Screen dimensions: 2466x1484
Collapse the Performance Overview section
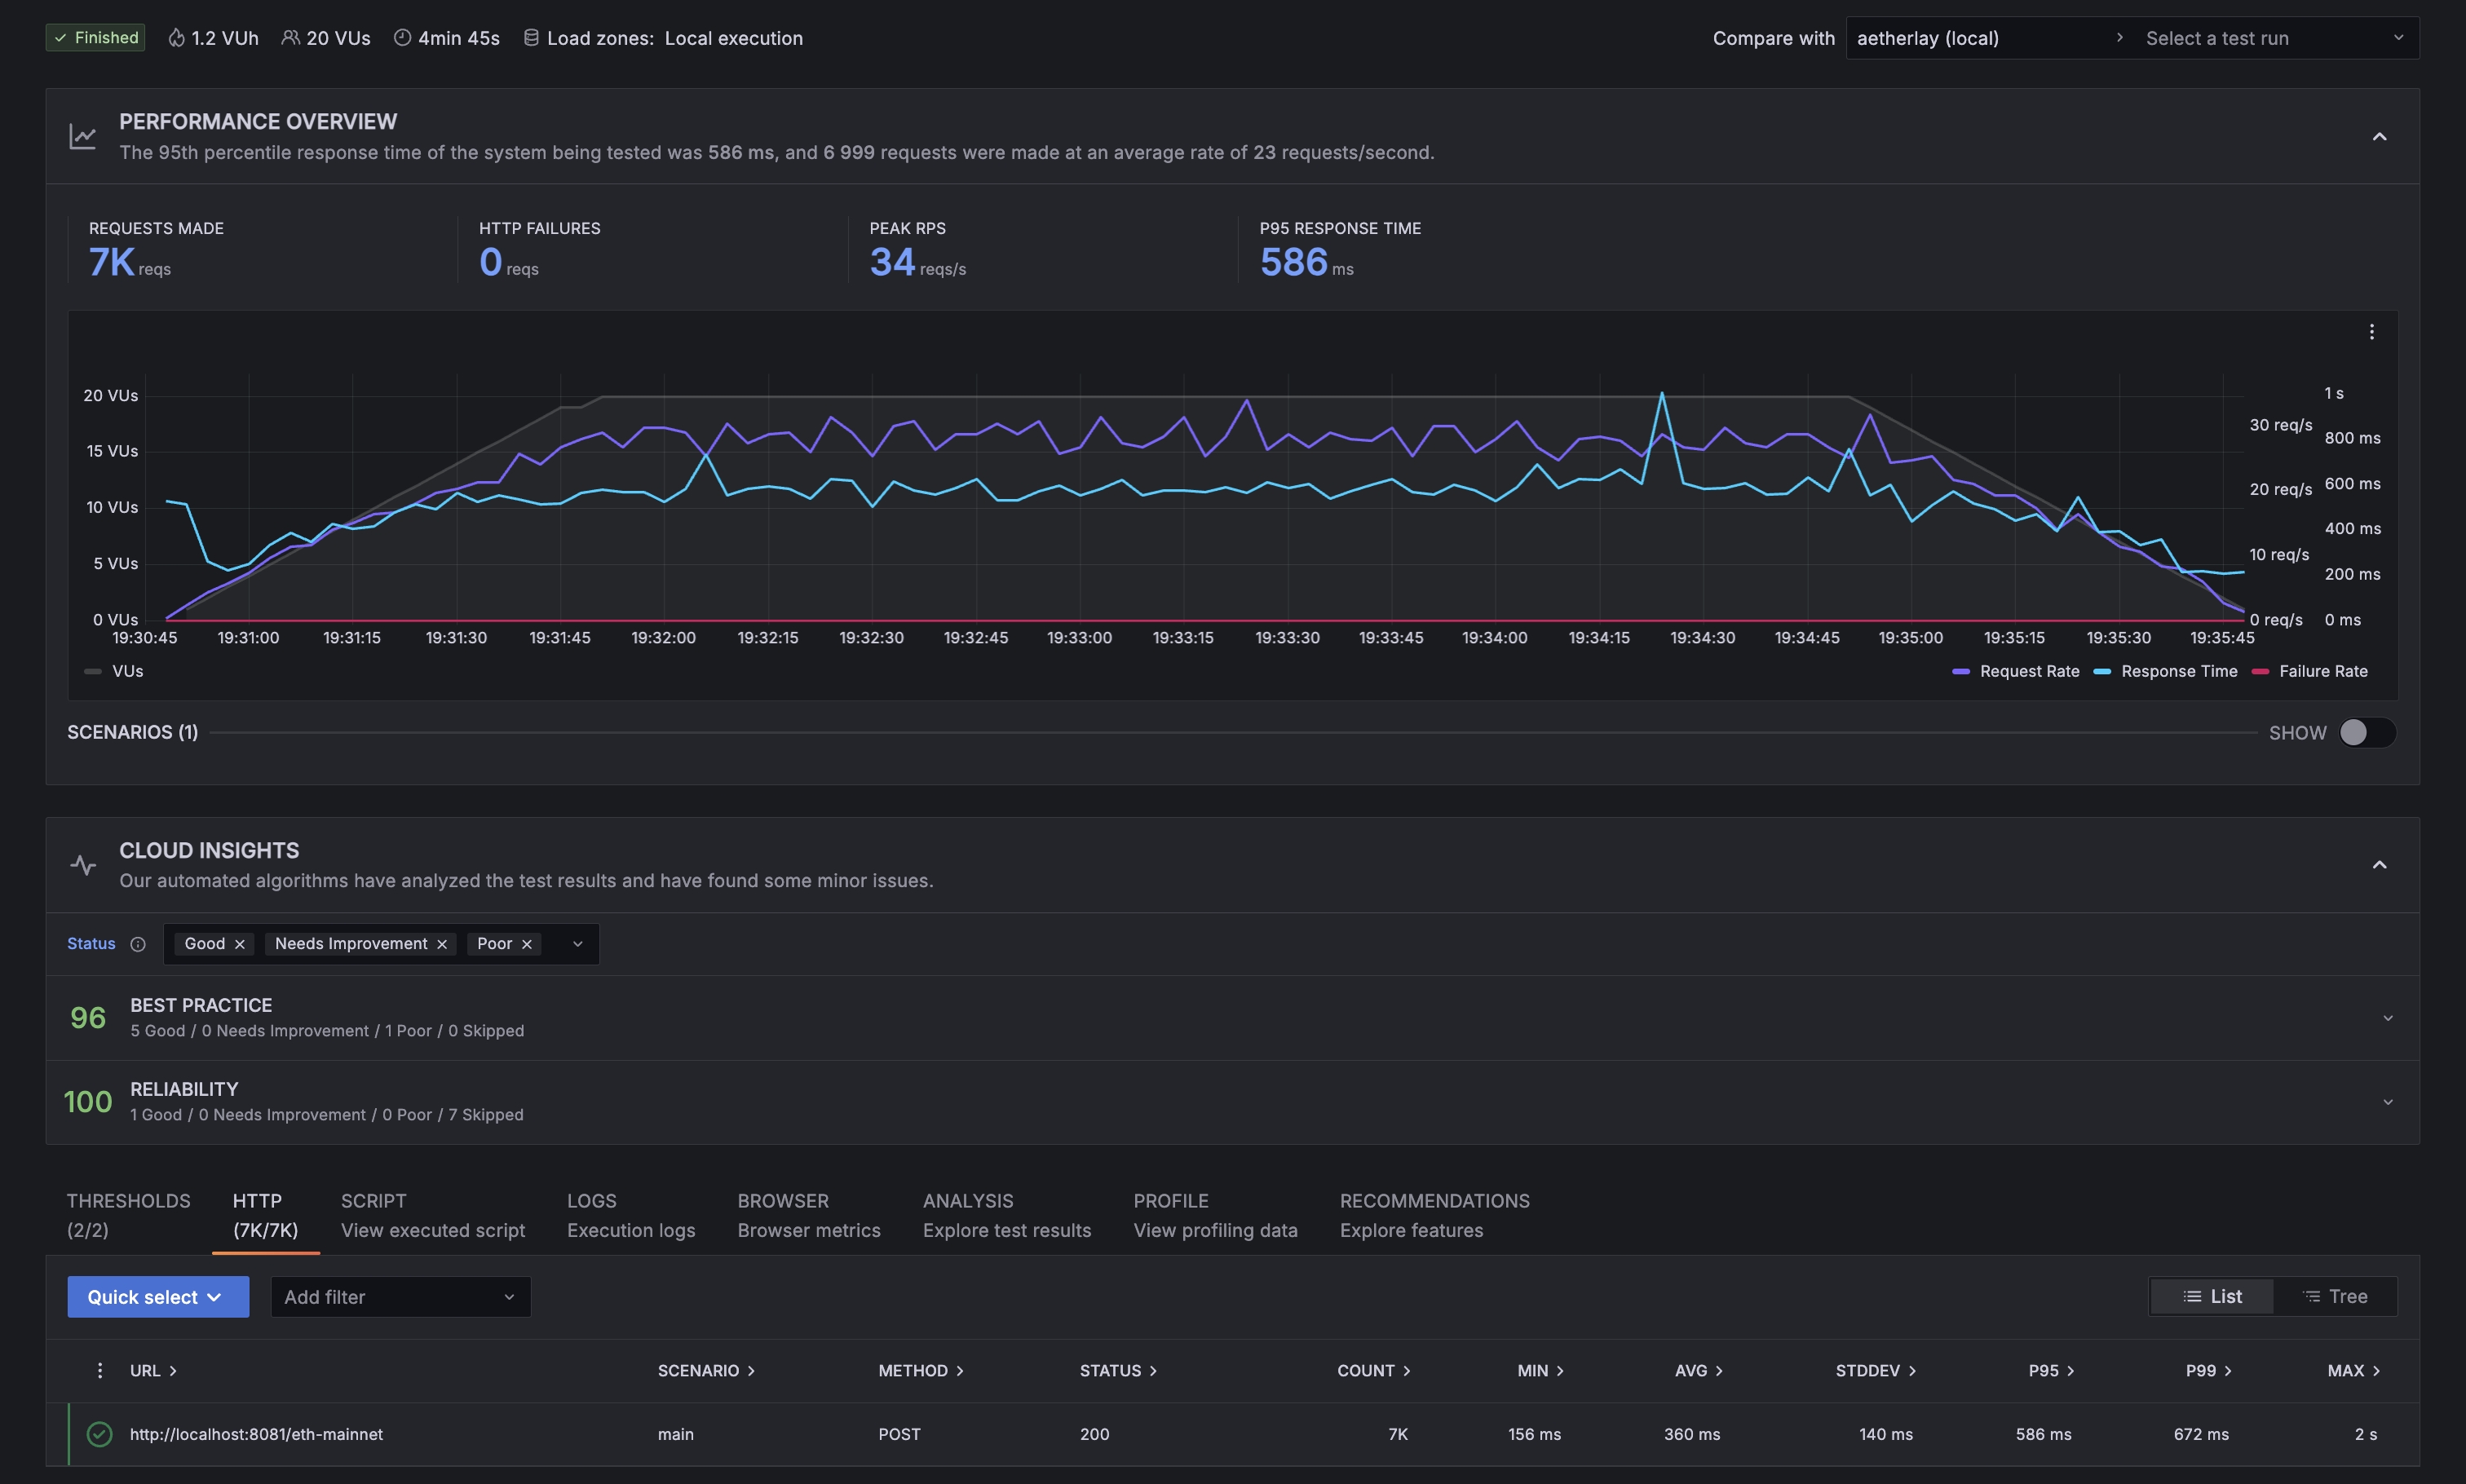[2379, 136]
